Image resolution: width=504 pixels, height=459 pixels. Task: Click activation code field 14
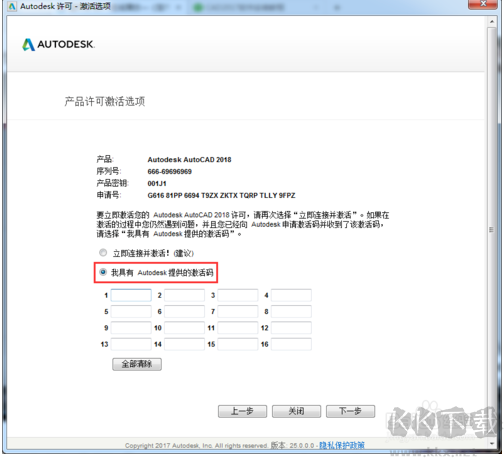(184, 344)
